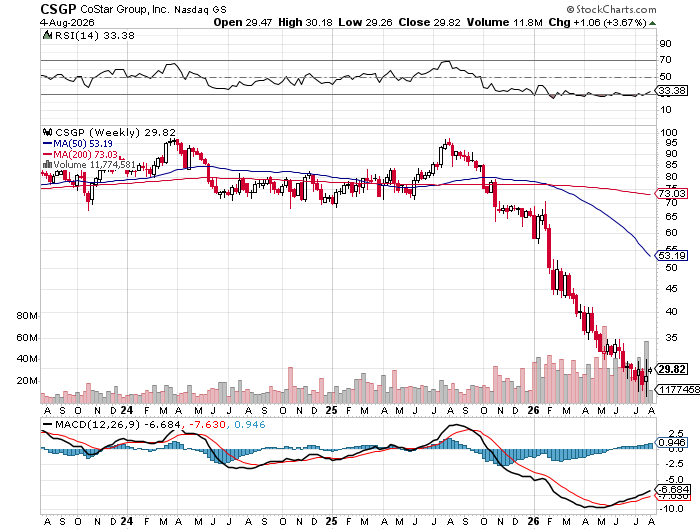Click the 100 price axis label
The height and width of the screenshot is (530, 700).
pyautogui.click(x=668, y=132)
